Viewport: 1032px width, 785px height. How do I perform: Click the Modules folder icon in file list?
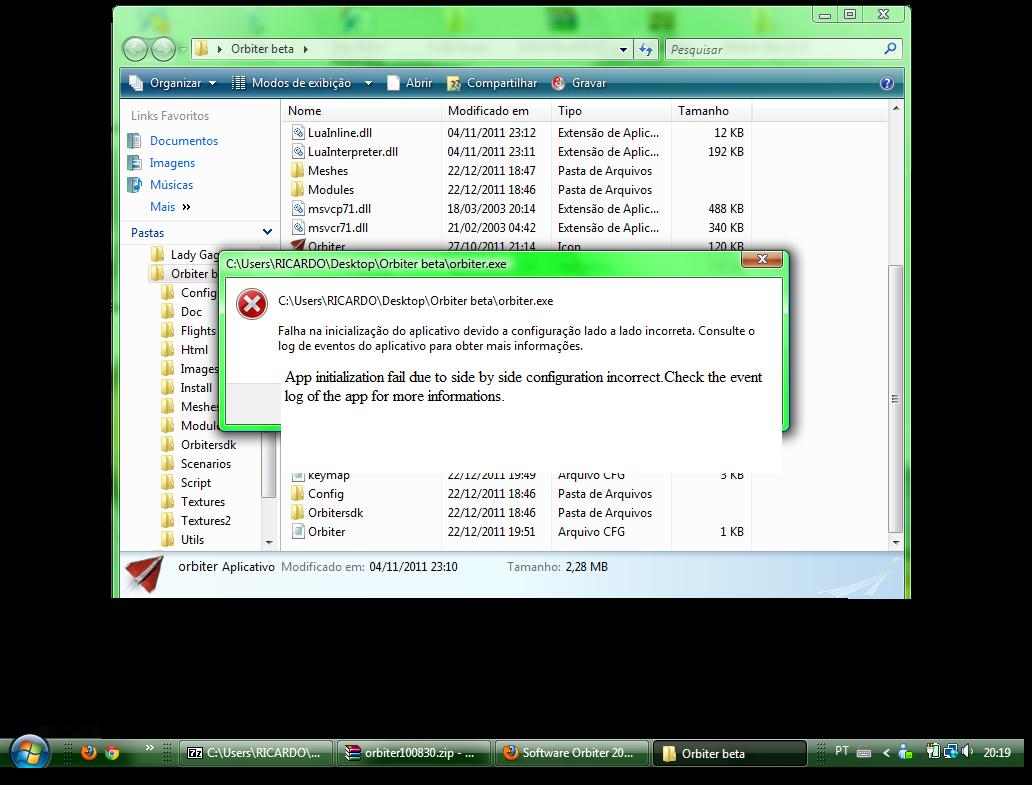298,190
